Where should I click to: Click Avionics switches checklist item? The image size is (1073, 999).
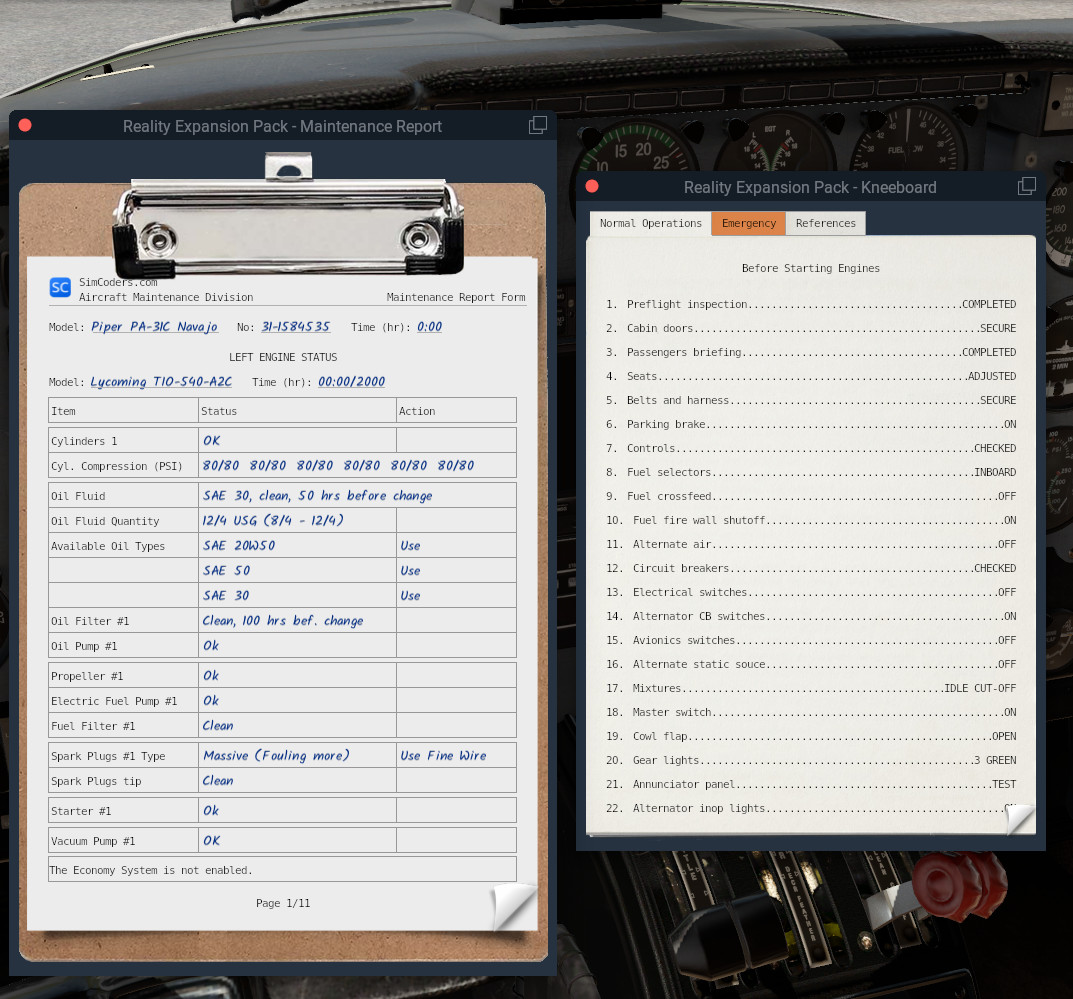coord(811,640)
